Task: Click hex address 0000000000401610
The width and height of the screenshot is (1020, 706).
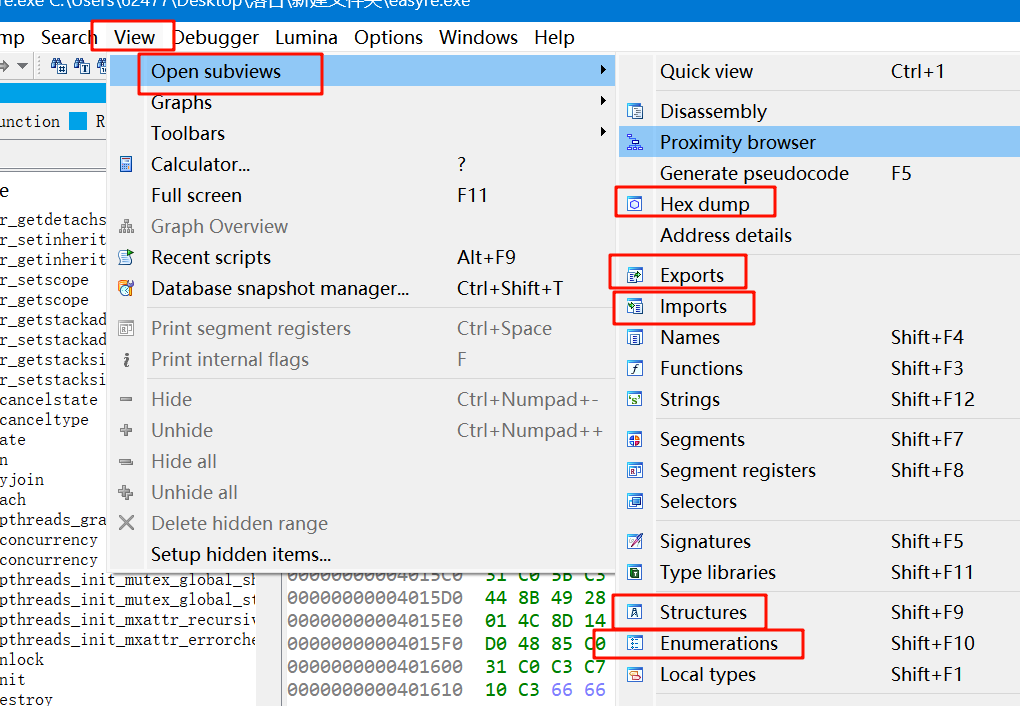Action: coord(375,690)
